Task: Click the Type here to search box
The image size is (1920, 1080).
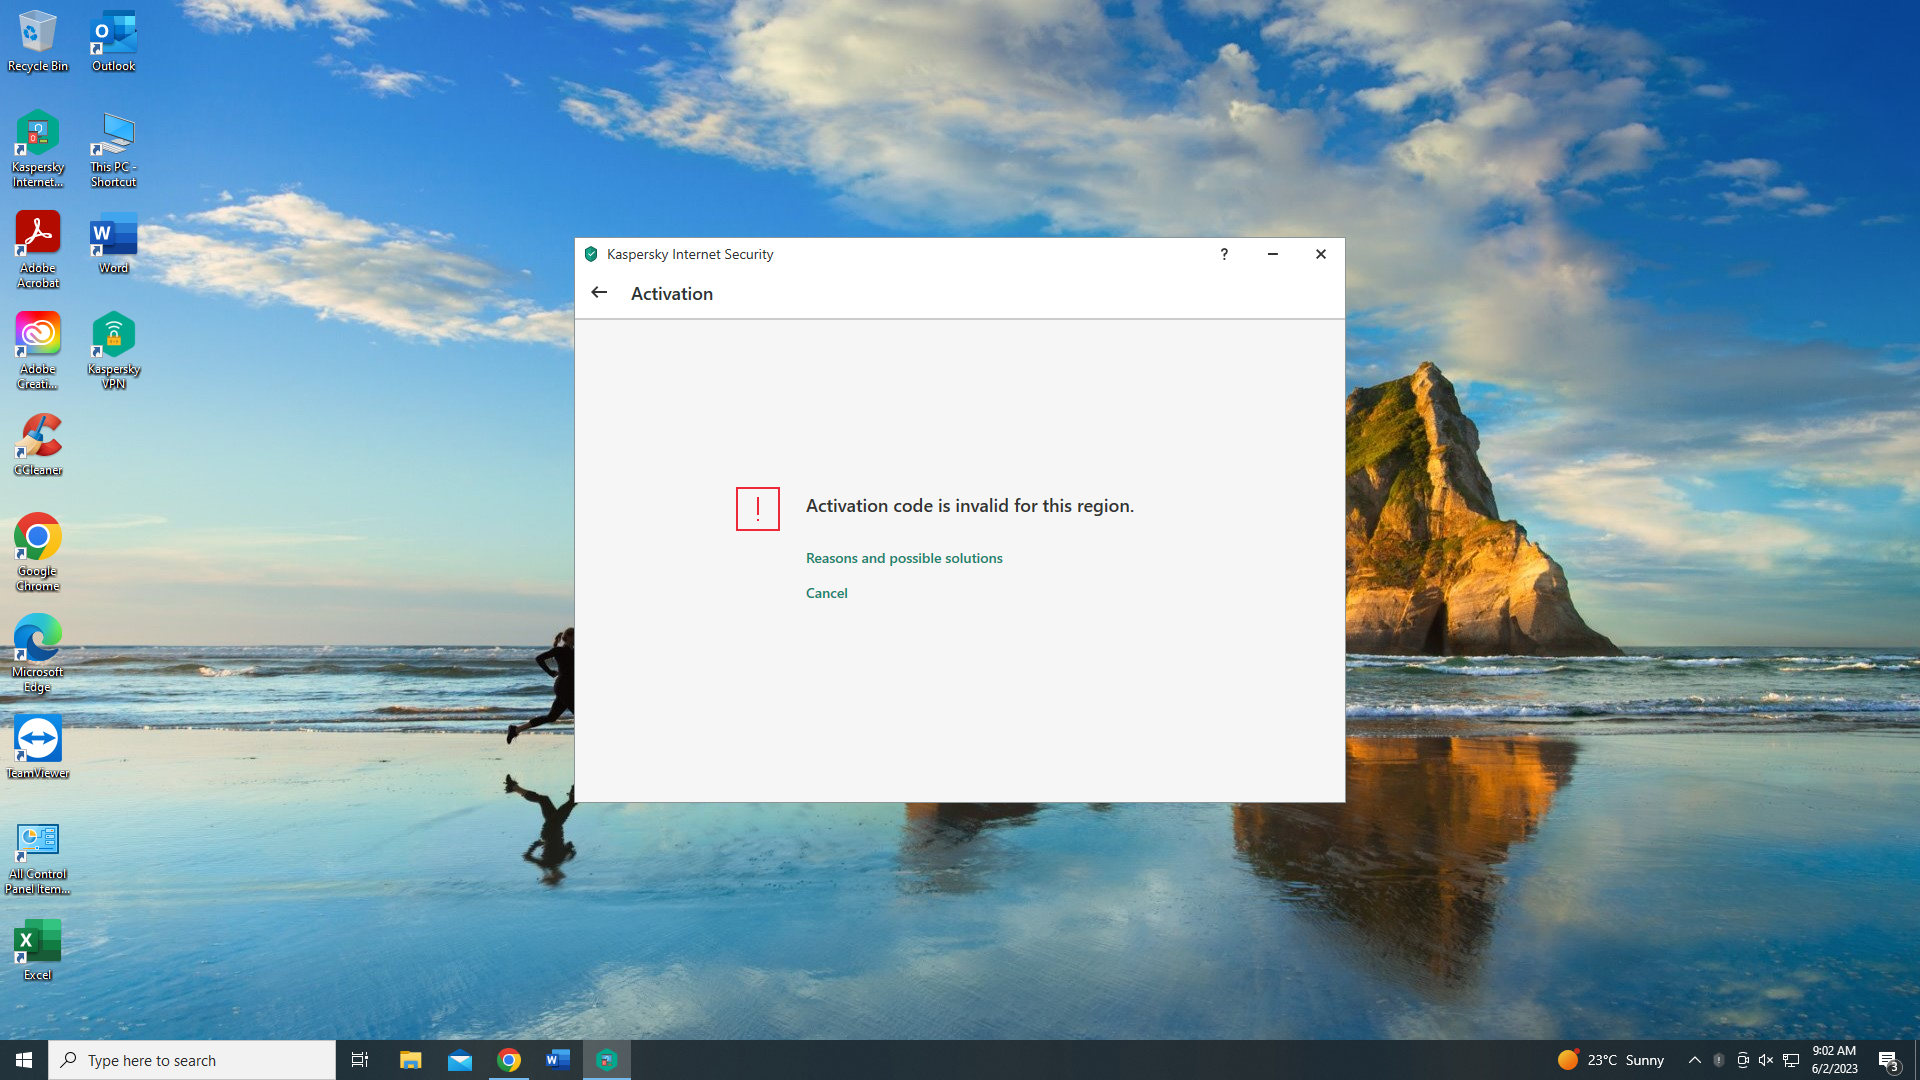Action: (192, 1060)
